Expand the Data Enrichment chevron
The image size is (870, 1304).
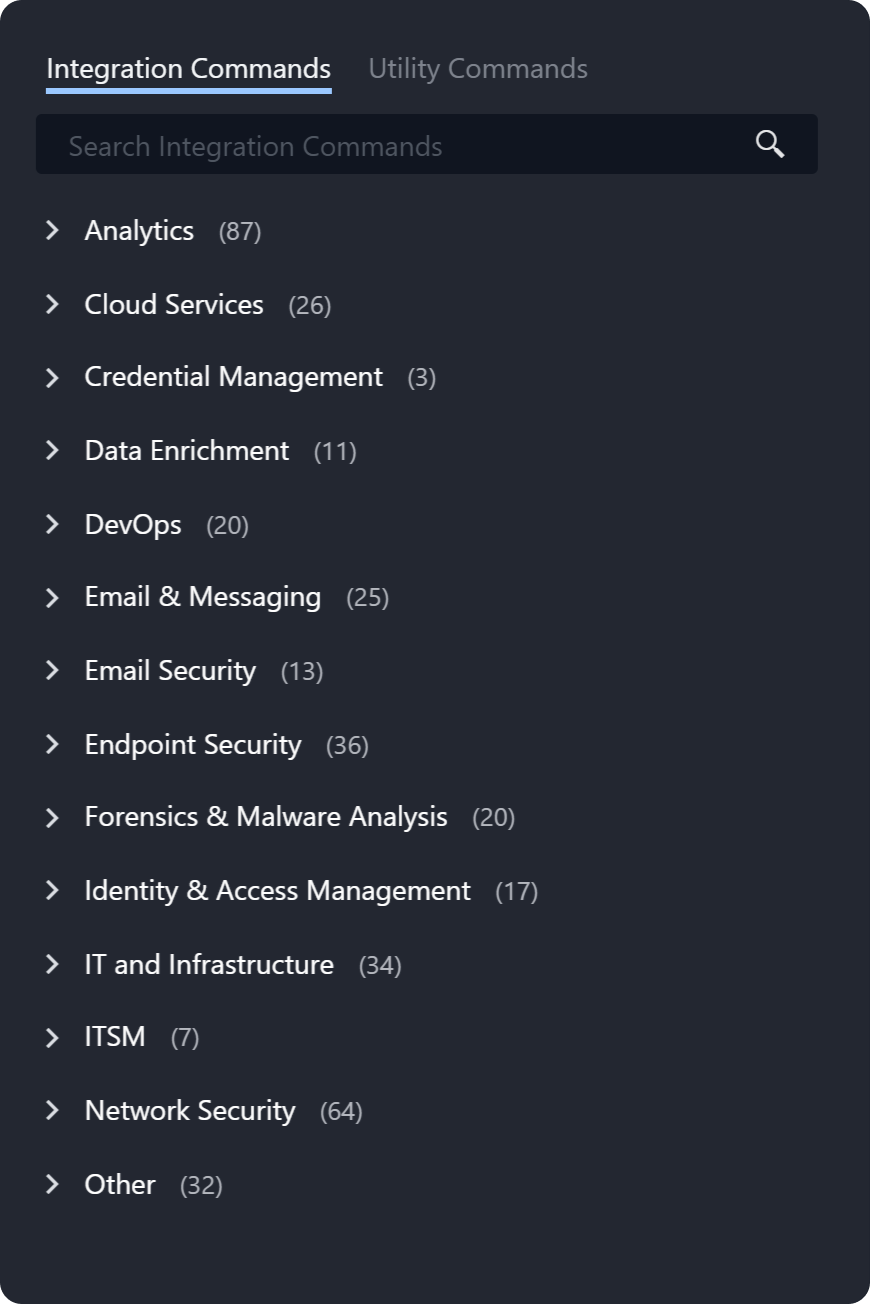click(x=53, y=451)
